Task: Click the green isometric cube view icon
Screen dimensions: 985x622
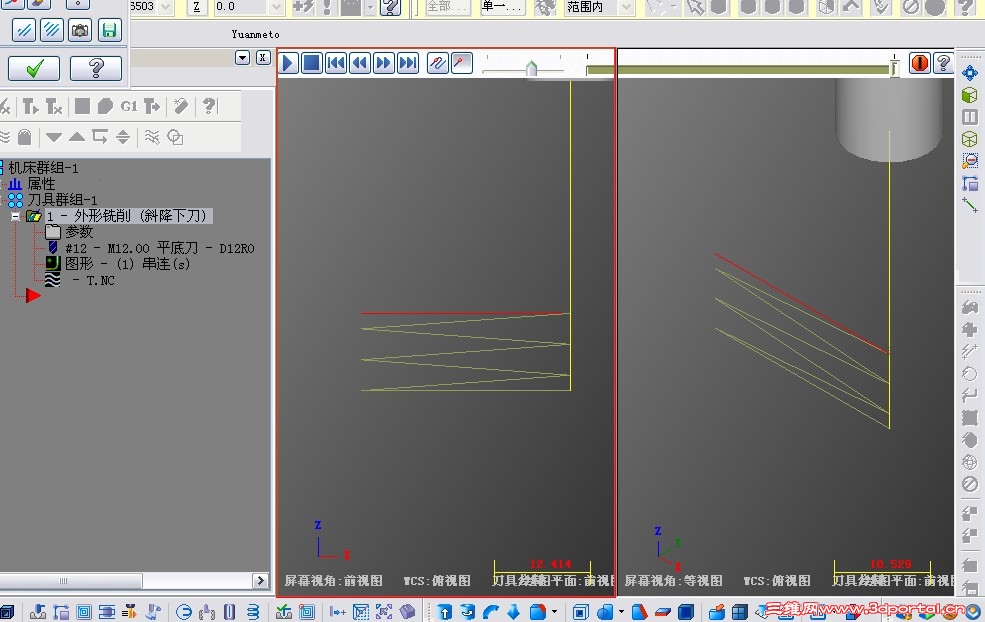Action: [x=970, y=95]
